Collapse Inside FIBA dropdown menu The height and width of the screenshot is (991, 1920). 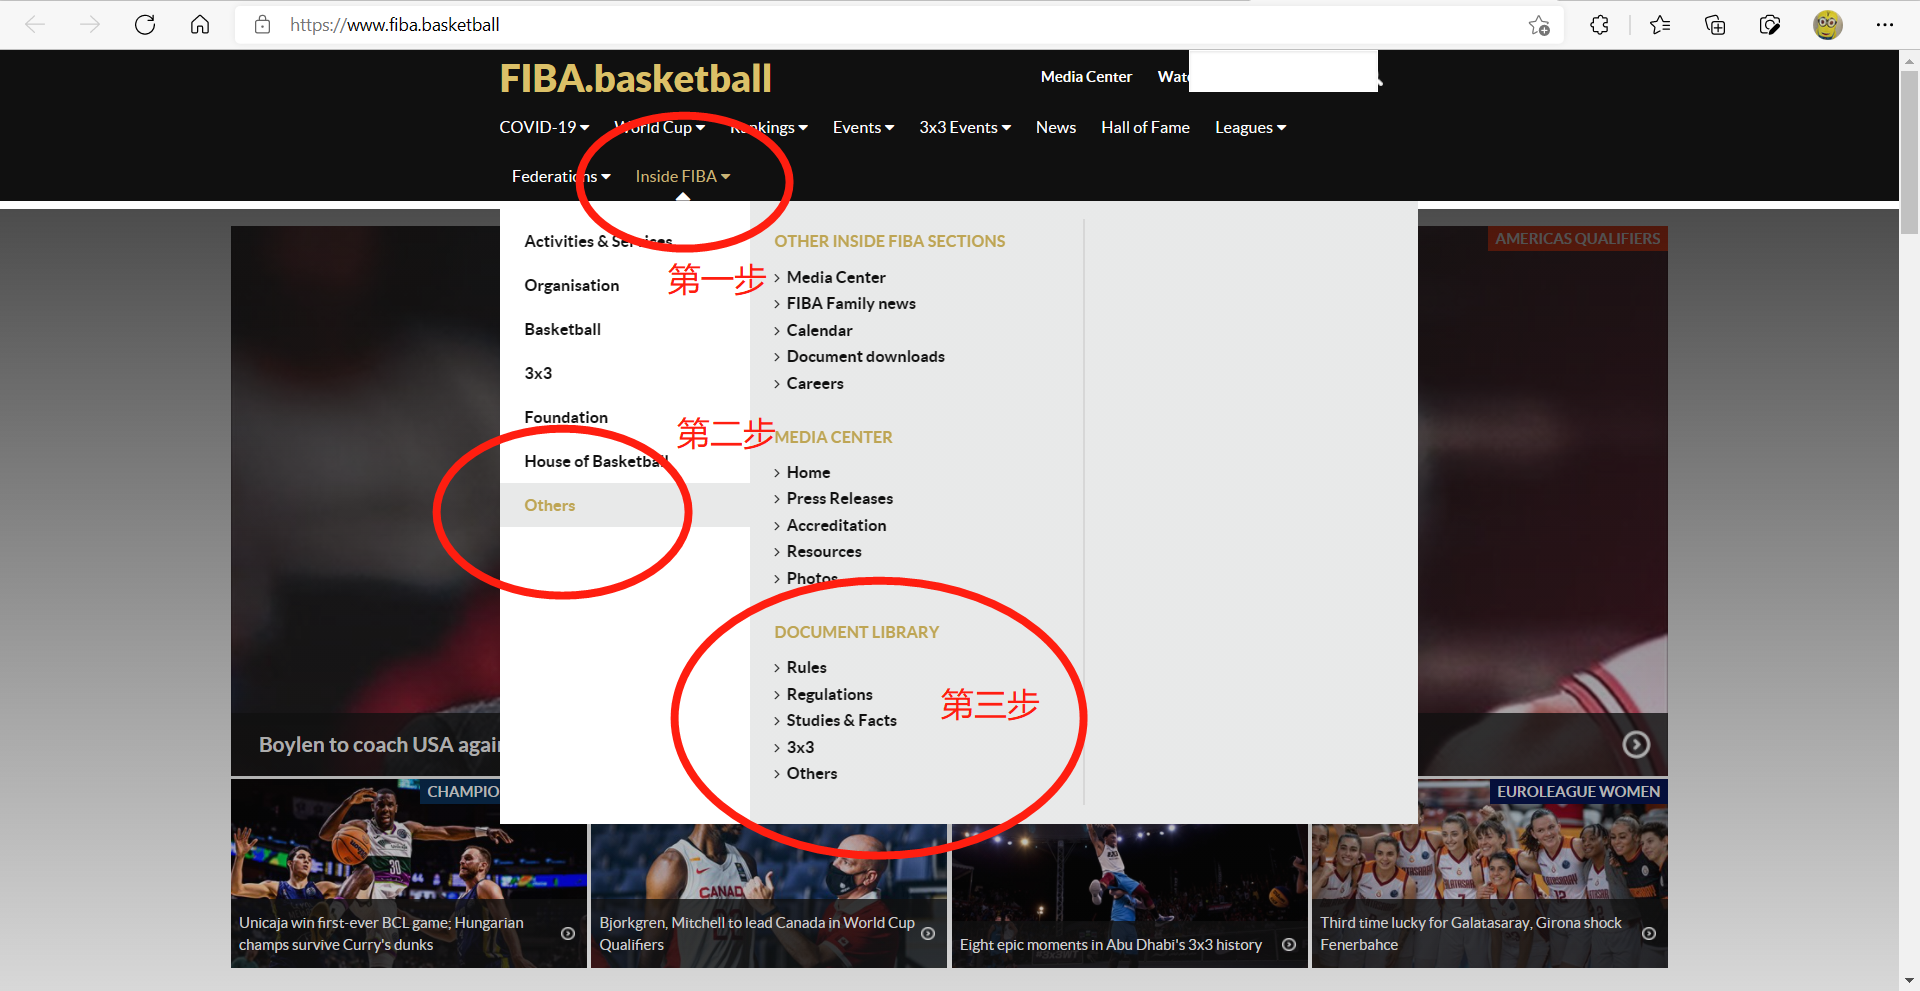click(683, 176)
